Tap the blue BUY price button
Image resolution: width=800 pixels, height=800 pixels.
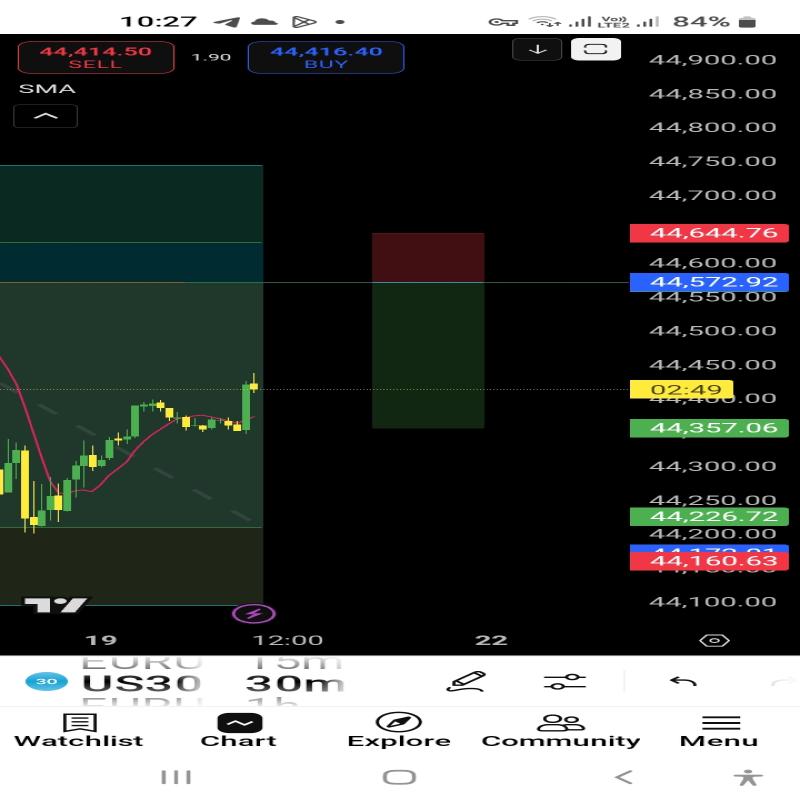click(x=326, y=57)
